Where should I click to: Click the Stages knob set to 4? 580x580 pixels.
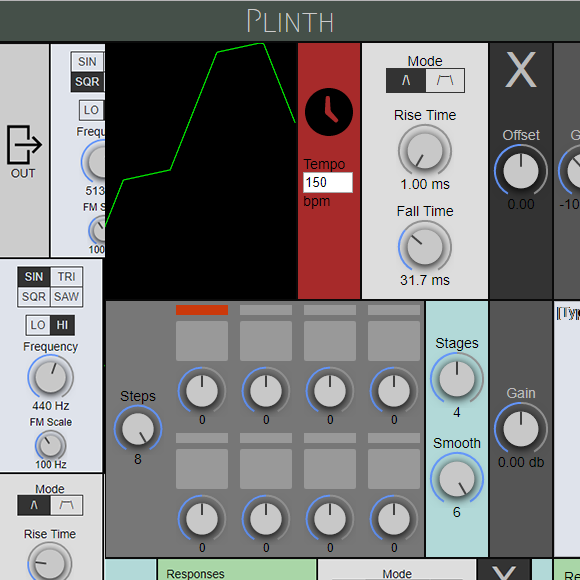[457, 379]
